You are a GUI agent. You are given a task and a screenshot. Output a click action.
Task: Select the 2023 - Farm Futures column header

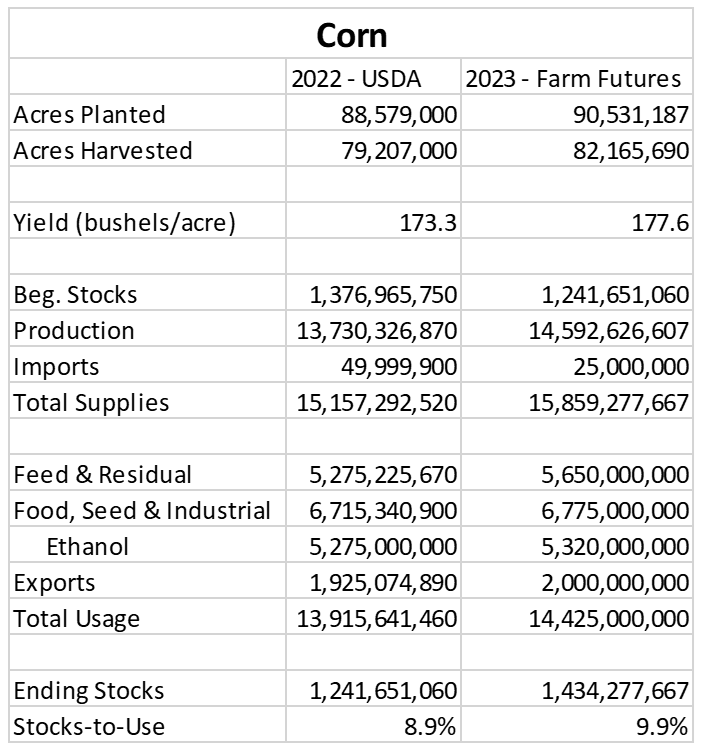click(575, 79)
